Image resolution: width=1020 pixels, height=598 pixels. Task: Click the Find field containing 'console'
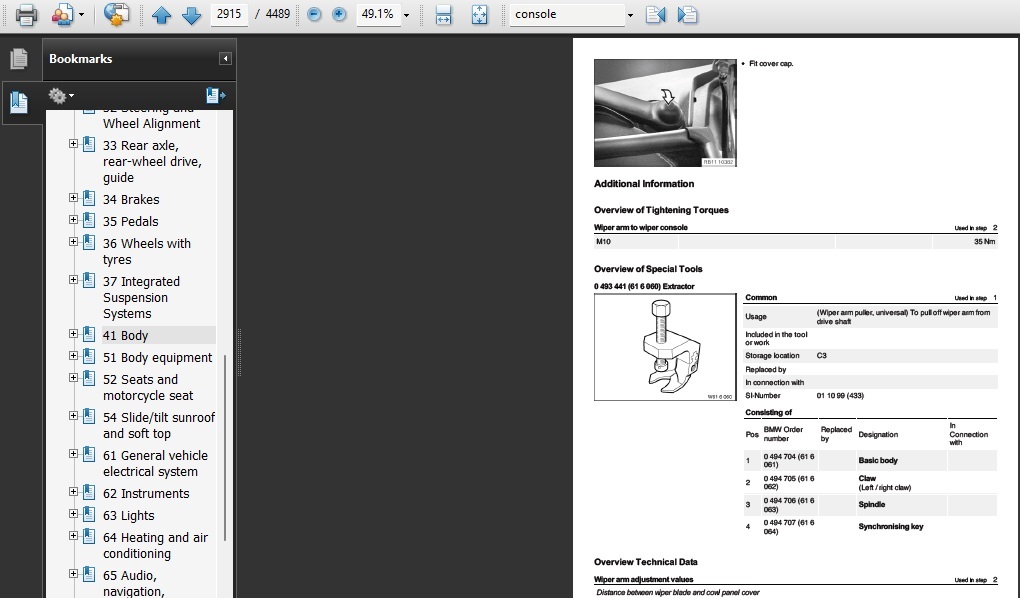[567, 14]
